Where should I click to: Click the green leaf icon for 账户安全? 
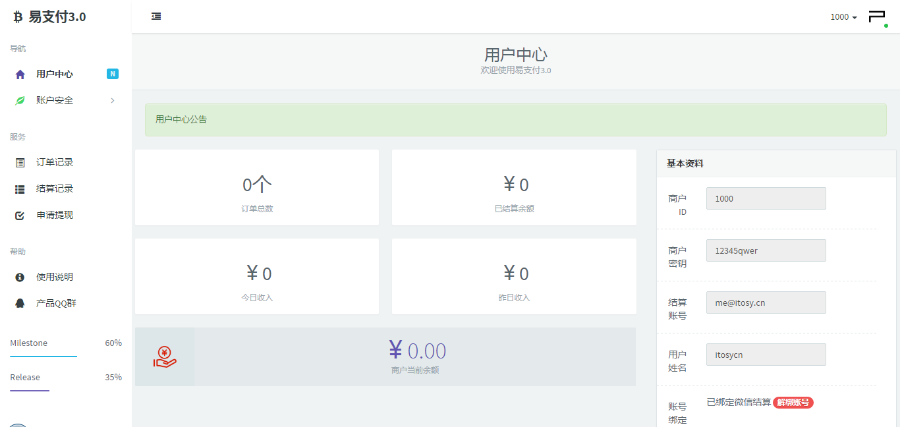point(20,100)
